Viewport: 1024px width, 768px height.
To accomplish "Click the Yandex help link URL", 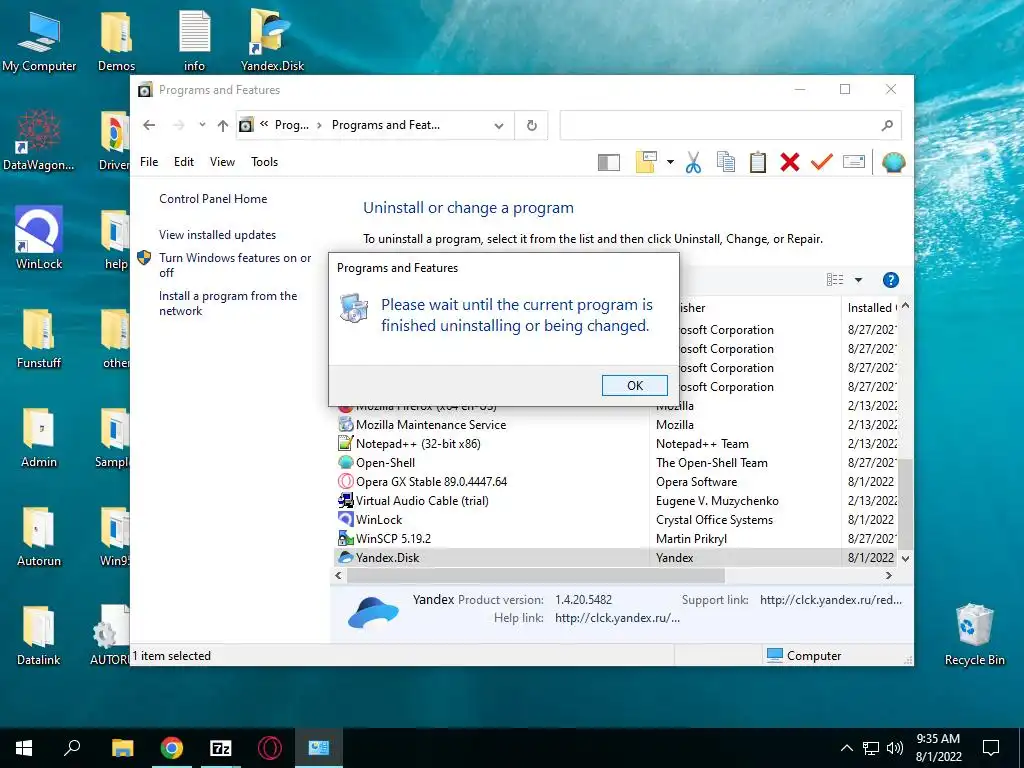I will [x=617, y=618].
